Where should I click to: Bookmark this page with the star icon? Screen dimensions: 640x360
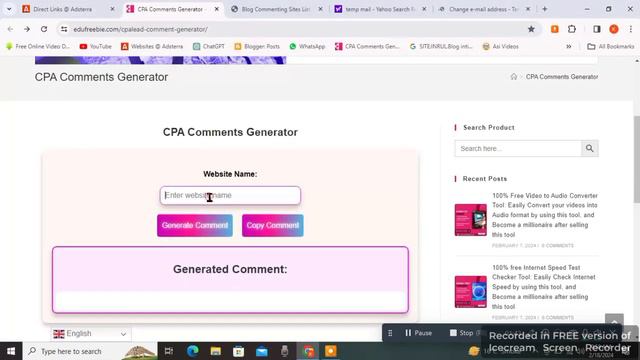531,29
